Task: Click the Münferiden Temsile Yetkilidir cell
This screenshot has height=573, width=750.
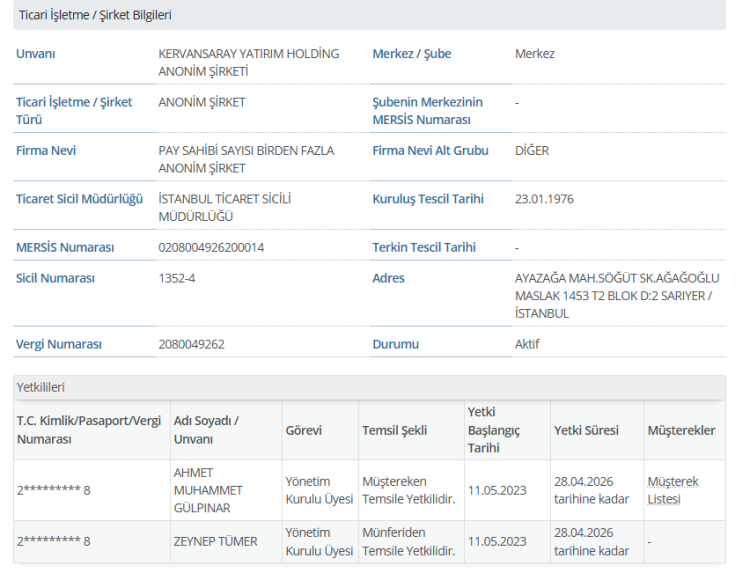Action: point(408,541)
